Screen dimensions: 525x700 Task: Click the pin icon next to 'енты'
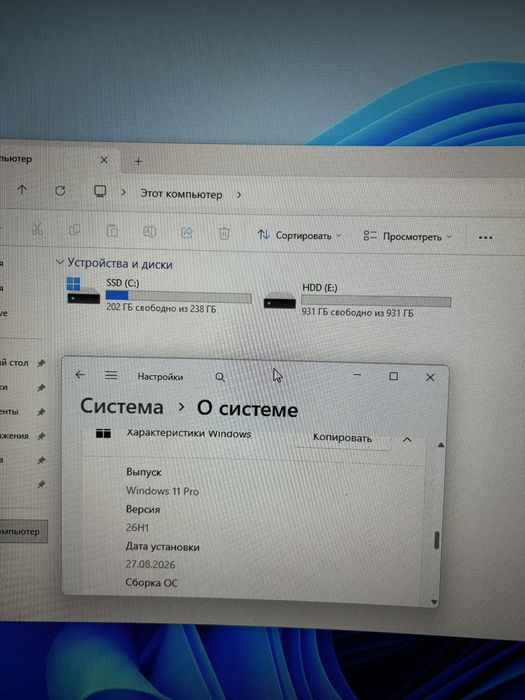click(41, 412)
